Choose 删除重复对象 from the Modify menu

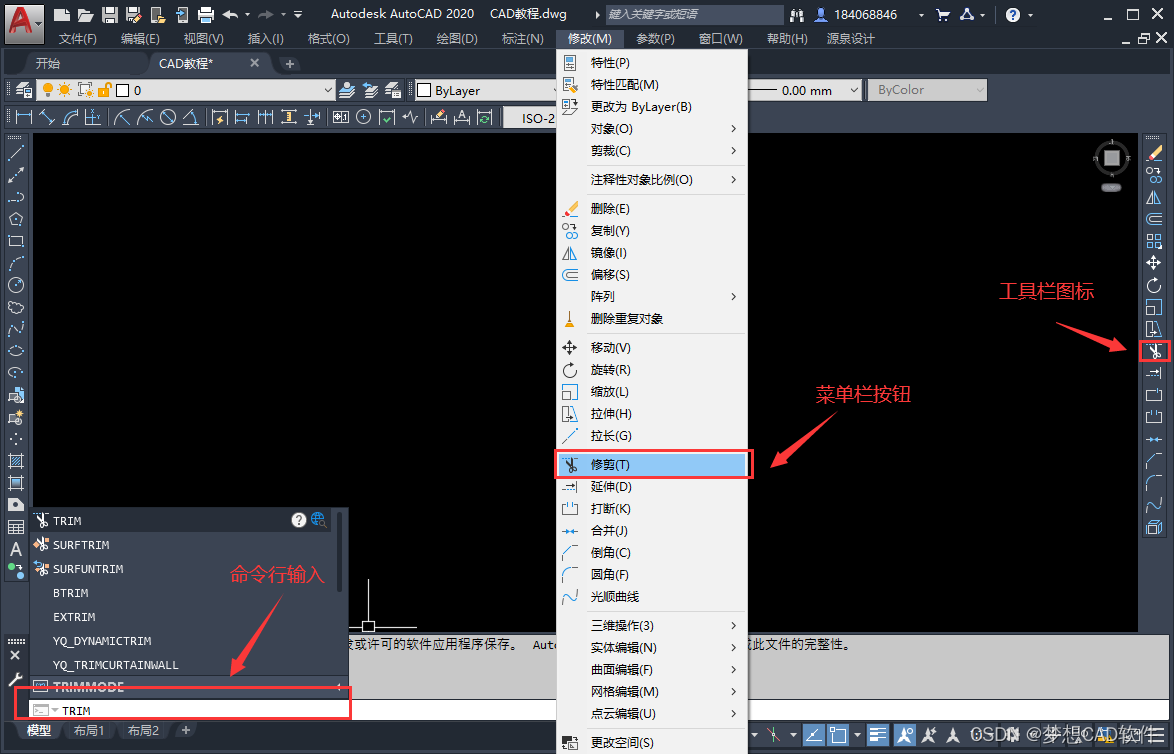tap(651, 319)
